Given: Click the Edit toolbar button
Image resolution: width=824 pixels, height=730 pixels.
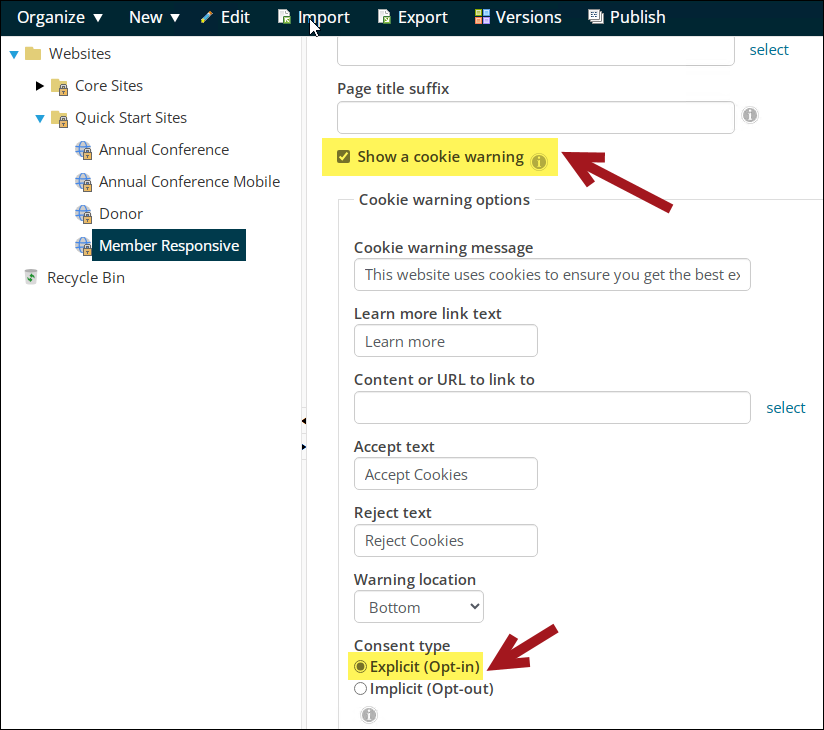Looking at the screenshot, I should (225, 17).
